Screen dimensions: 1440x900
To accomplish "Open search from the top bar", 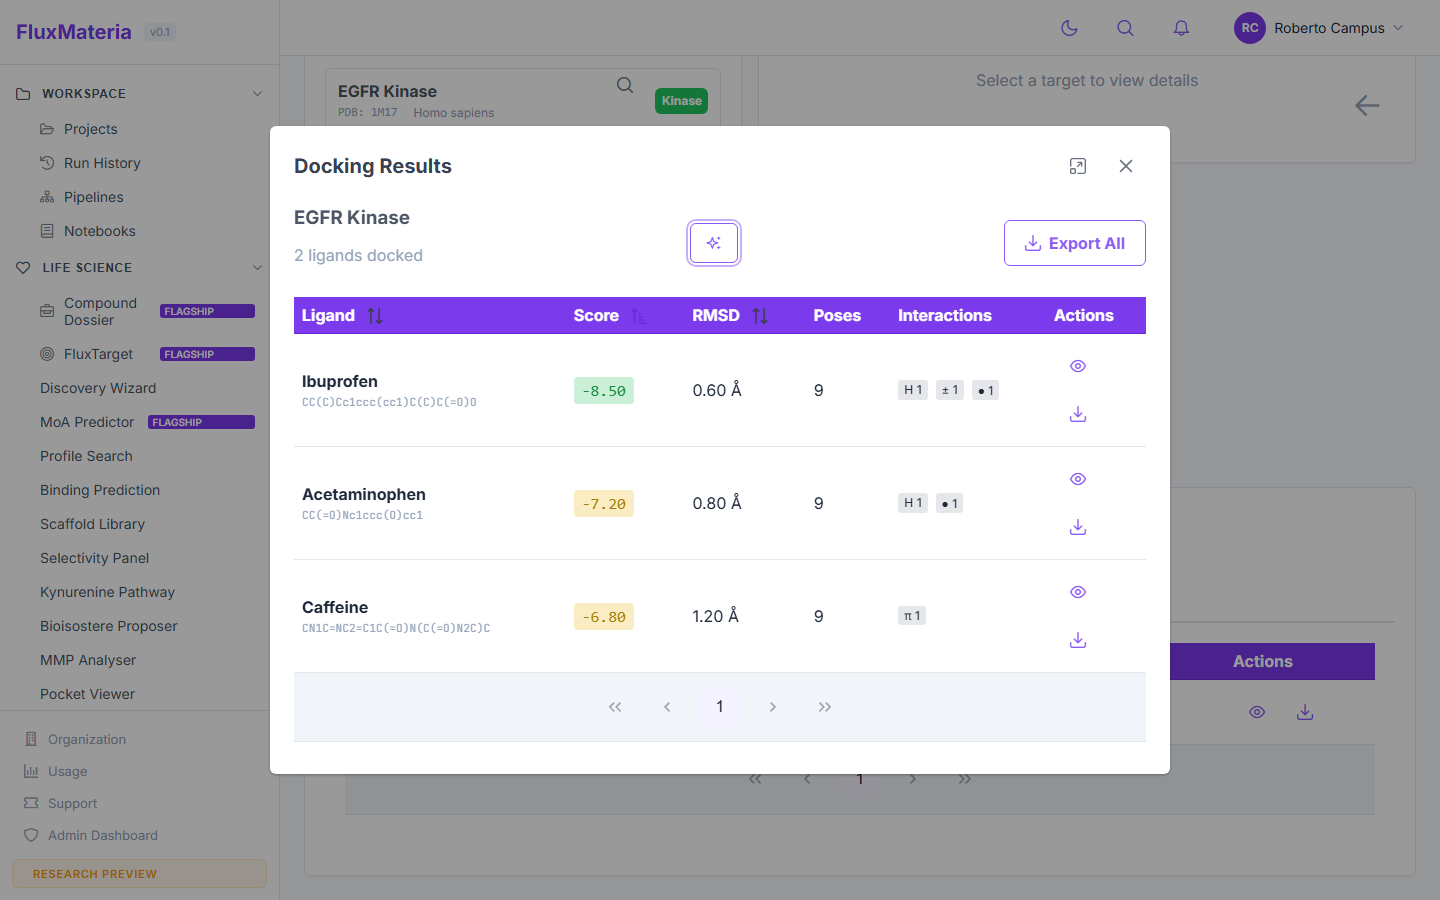I will (1125, 28).
